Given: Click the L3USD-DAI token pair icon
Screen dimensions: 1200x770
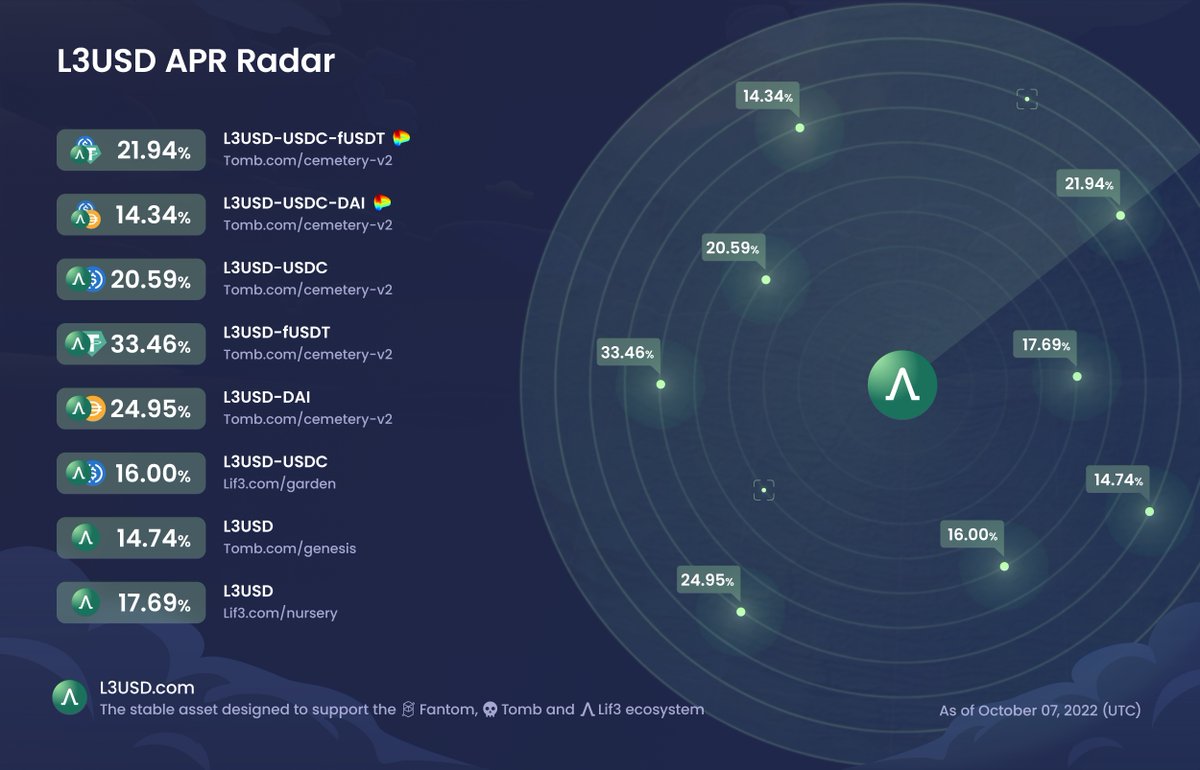Looking at the screenshot, I should [85, 409].
